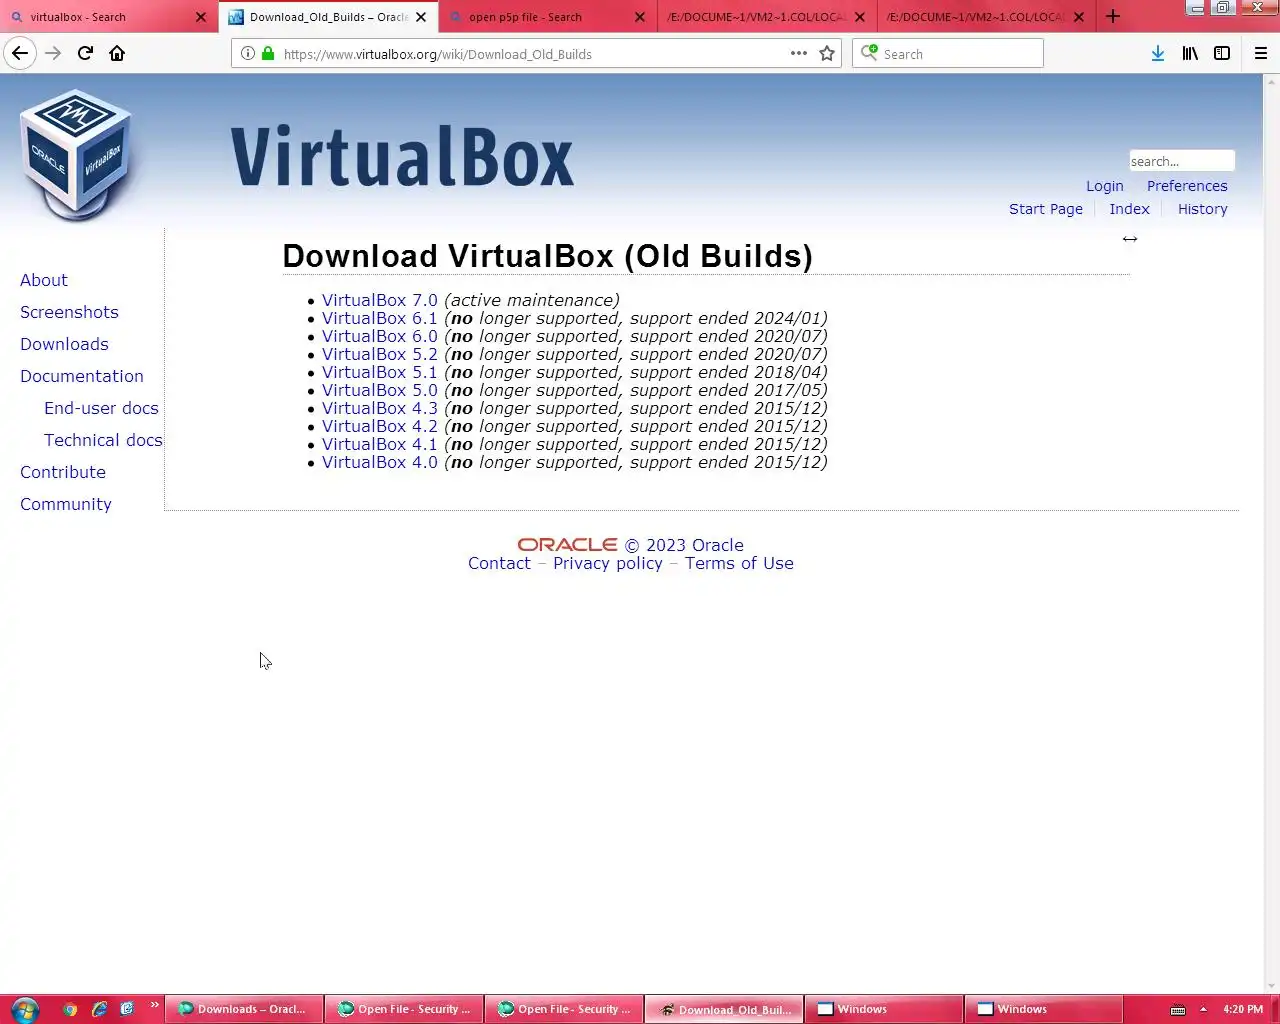Open End-user docs link
The image size is (1280, 1024).
pos(101,408)
